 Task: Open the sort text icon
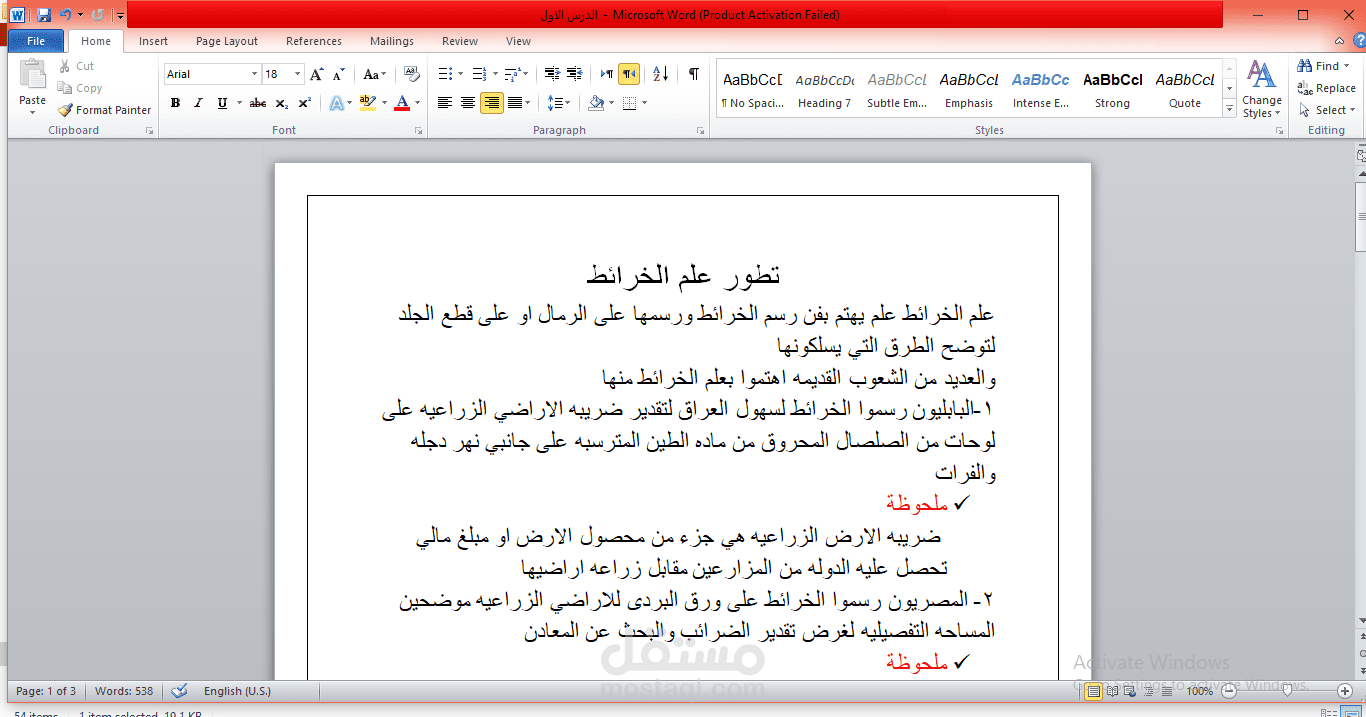658,74
